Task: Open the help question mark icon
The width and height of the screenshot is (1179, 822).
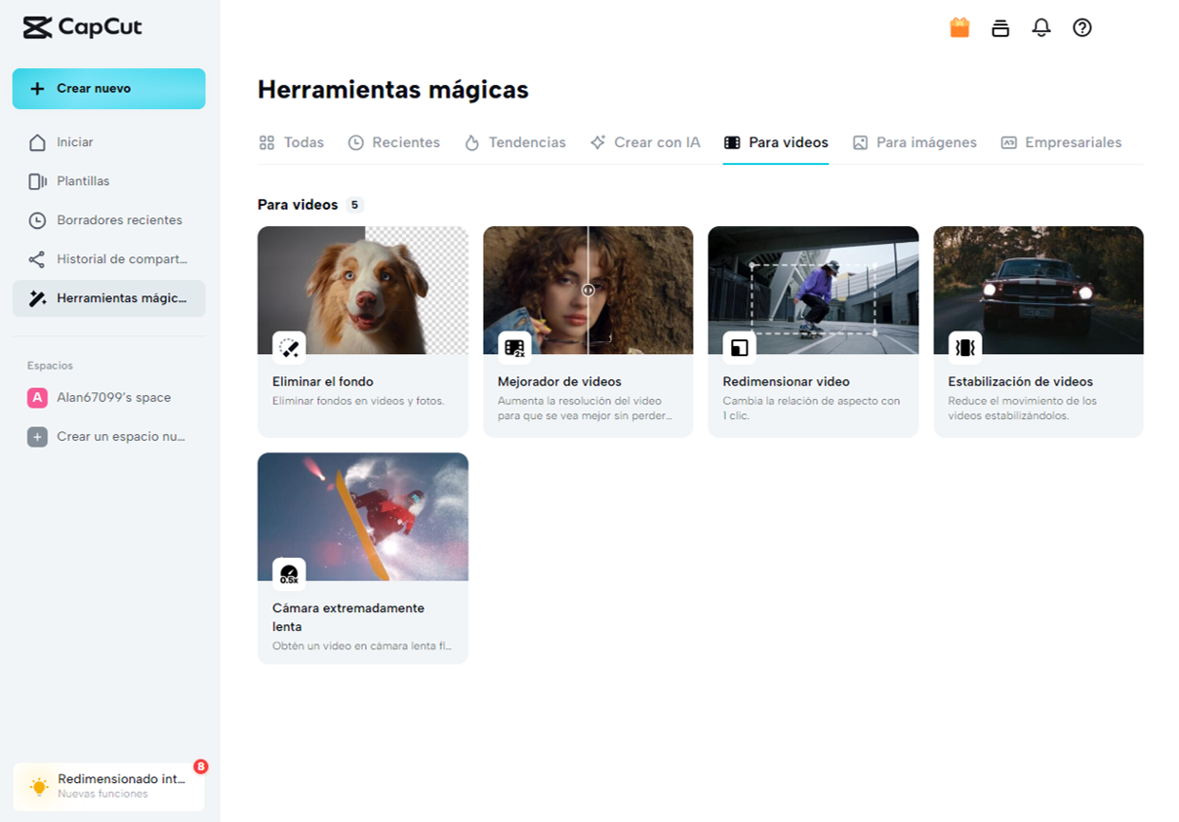Action: [1082, 28]
